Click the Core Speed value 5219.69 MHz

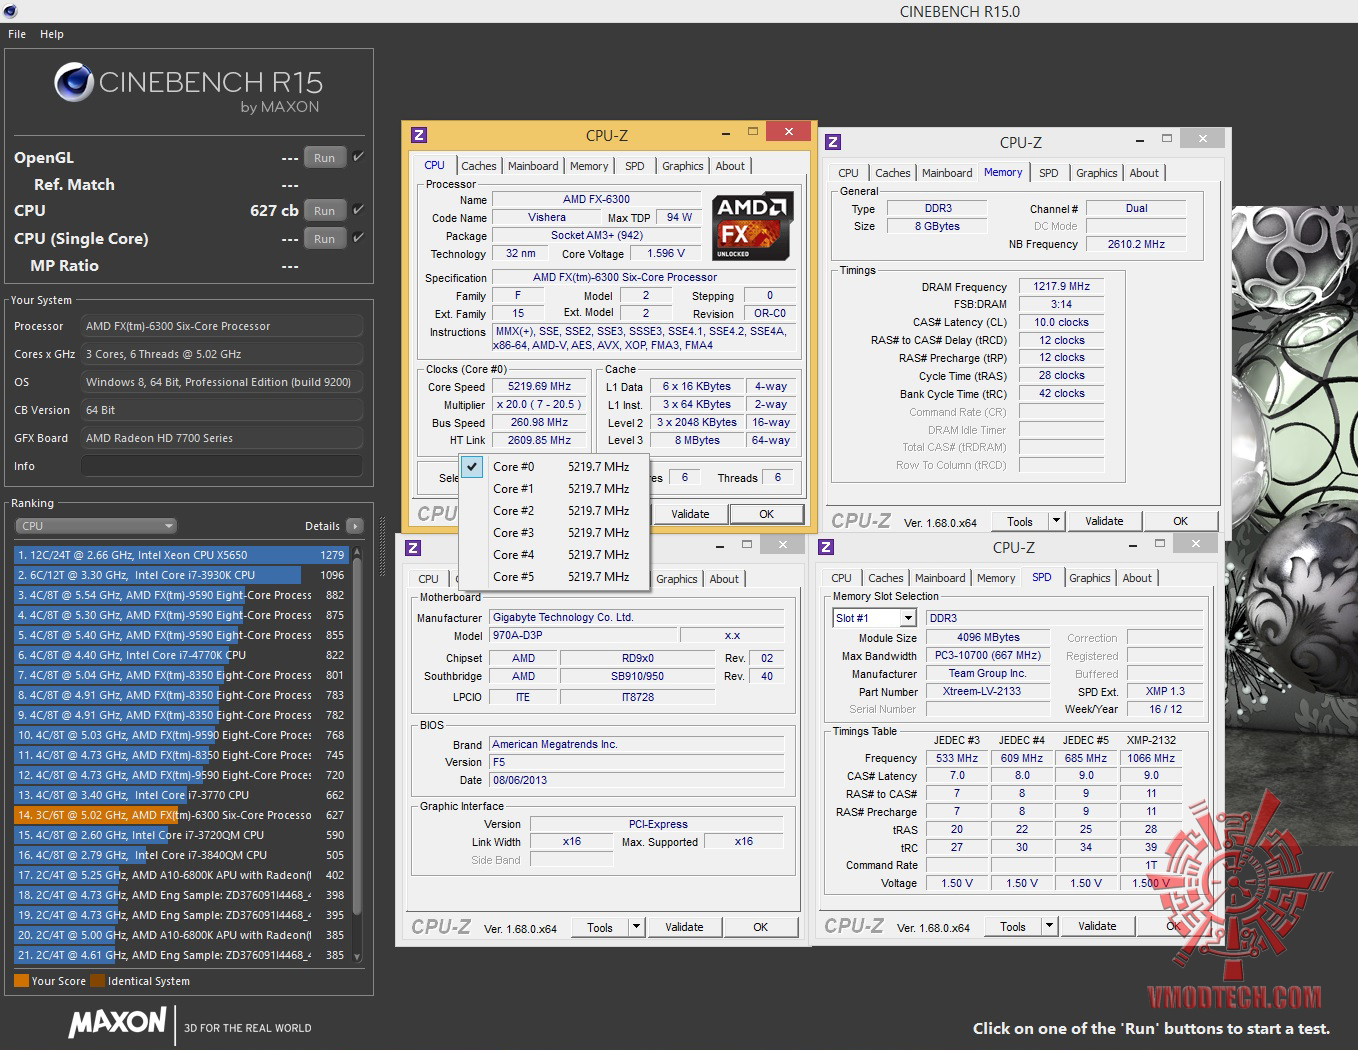tap(540, 386)
